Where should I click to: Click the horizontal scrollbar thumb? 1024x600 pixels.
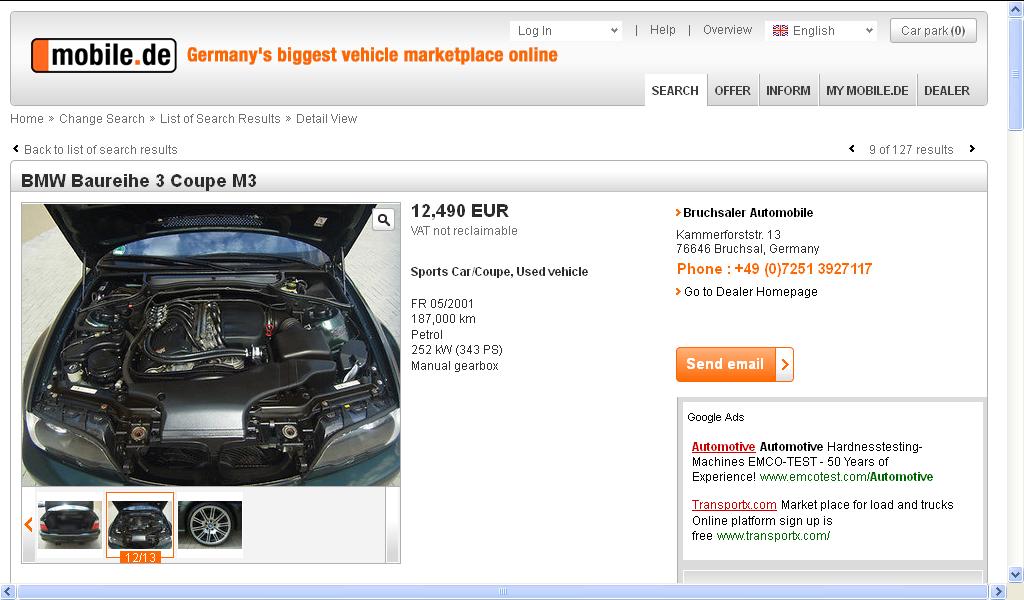click(503, 592)
